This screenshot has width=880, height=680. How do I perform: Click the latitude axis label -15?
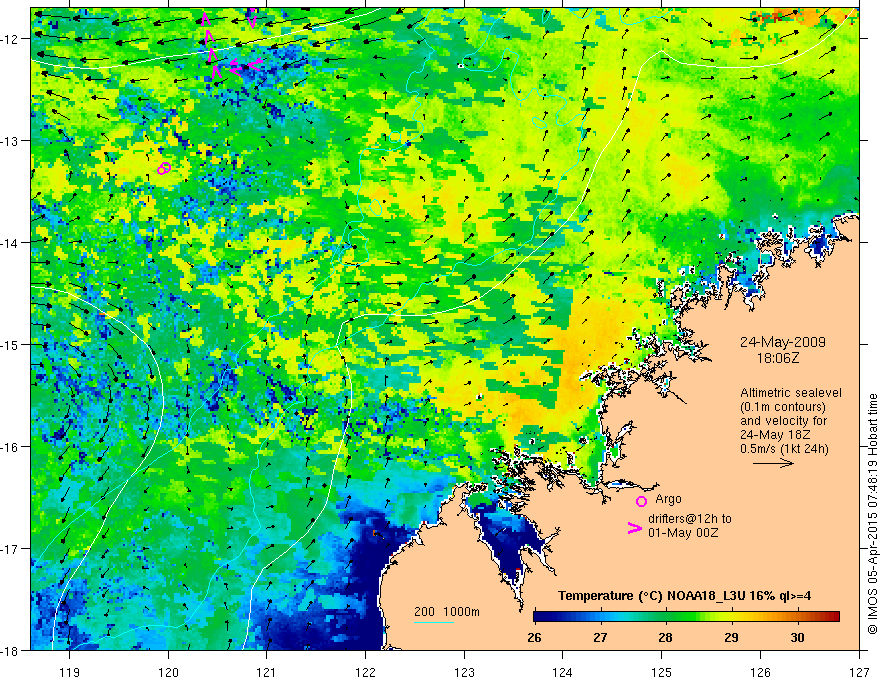(10, 344)
